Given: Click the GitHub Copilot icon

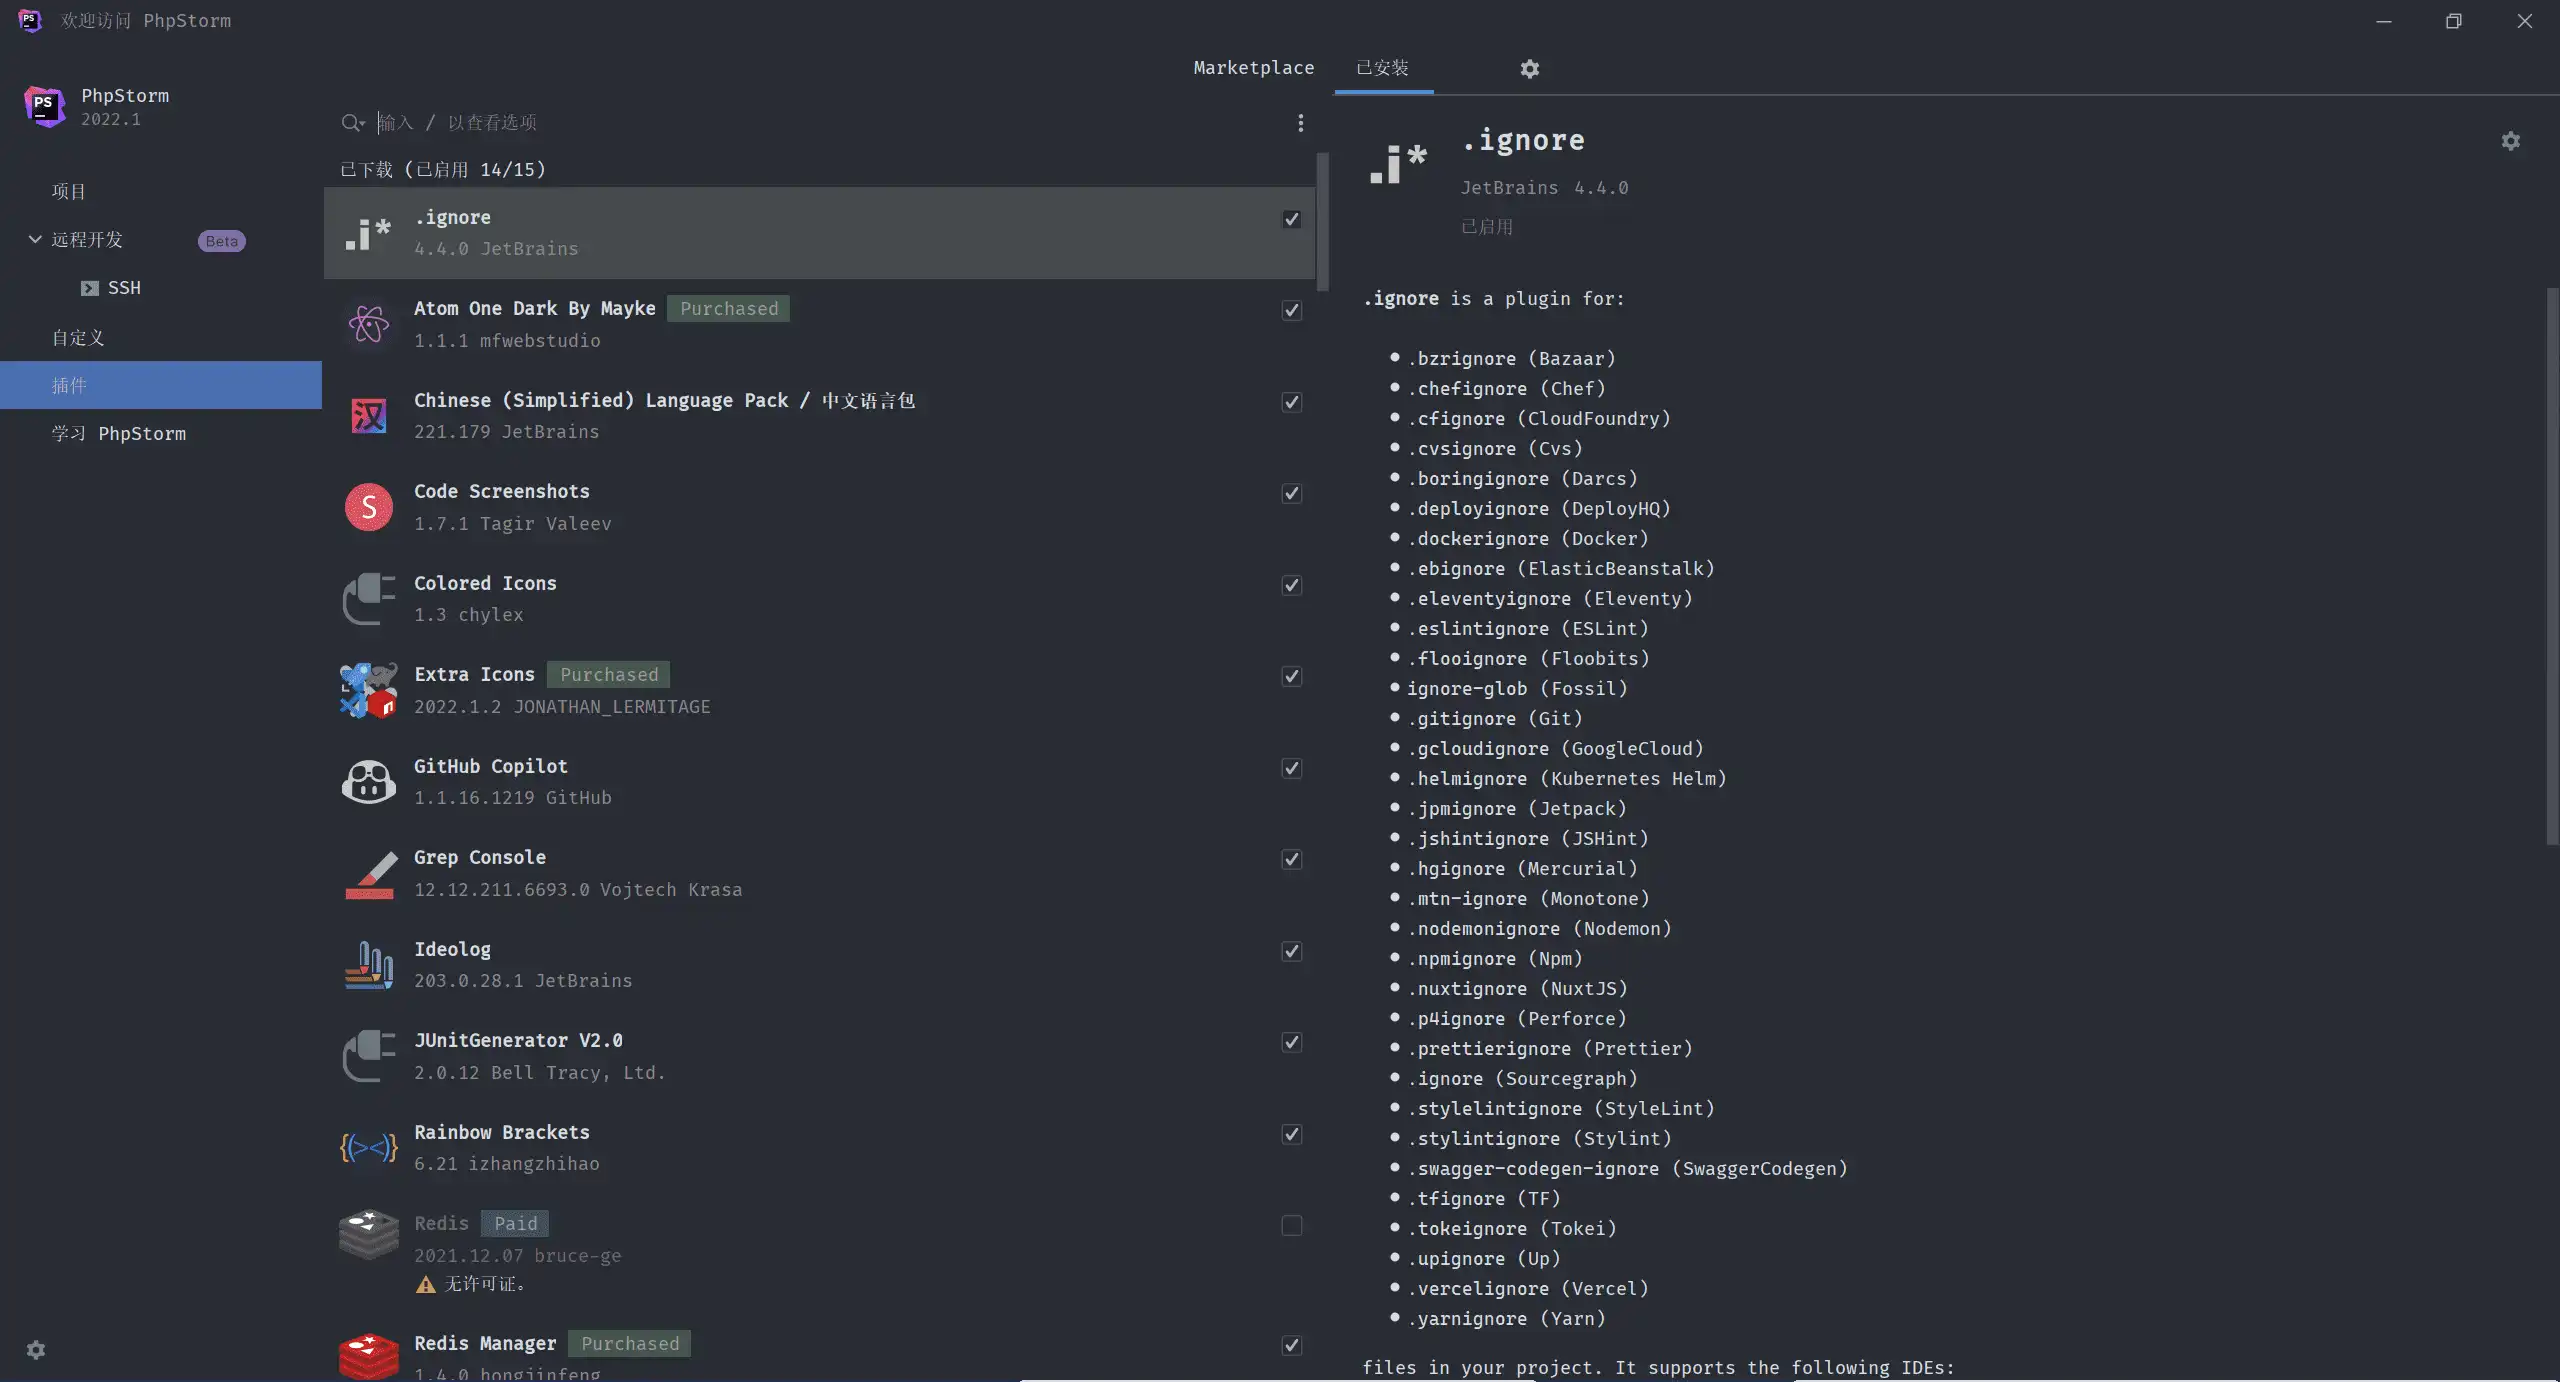Looking at the screenshot, I should click(x=369, y=782).
